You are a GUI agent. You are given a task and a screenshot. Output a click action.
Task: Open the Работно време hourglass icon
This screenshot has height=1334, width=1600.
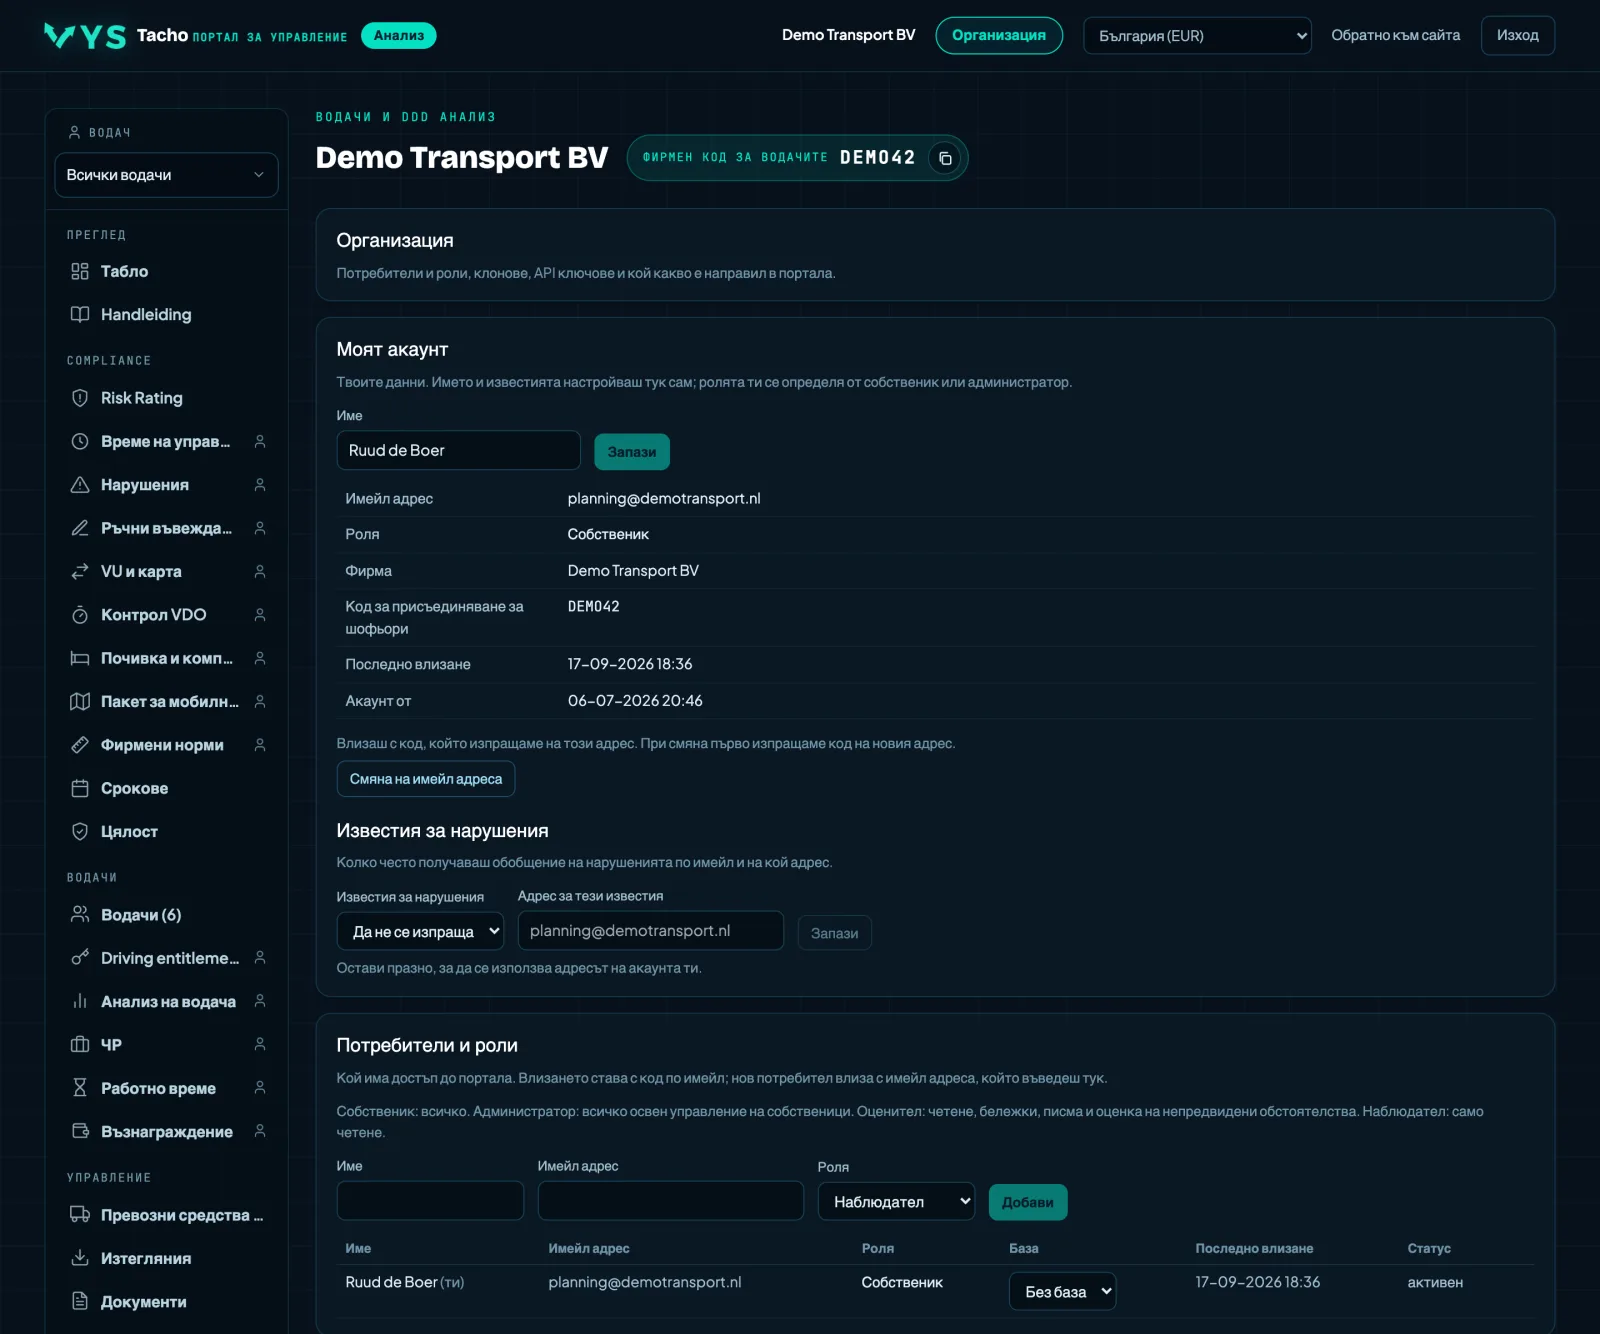[80, 1088]
